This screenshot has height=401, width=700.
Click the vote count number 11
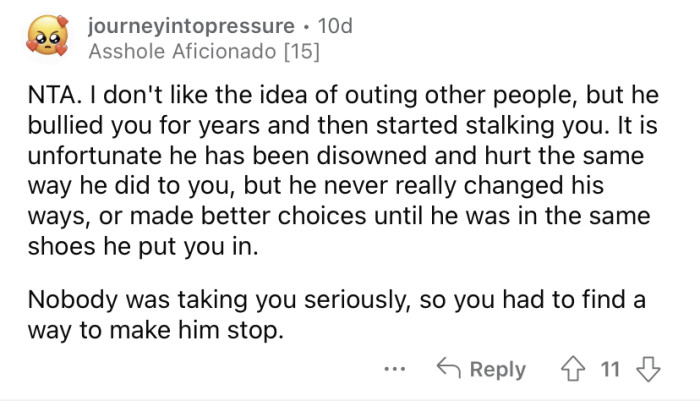coord(609,370)
